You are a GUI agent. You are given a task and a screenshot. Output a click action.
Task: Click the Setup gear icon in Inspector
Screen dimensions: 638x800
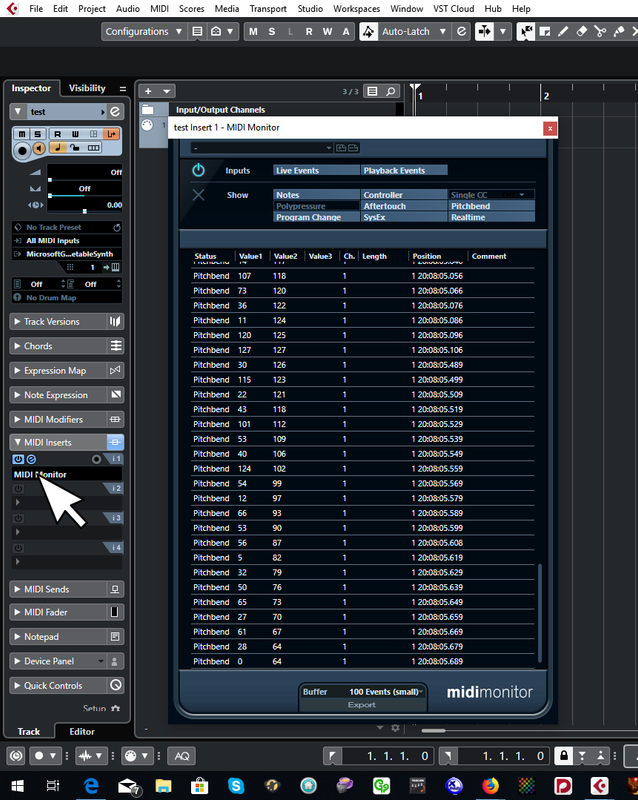coord(115,708)
